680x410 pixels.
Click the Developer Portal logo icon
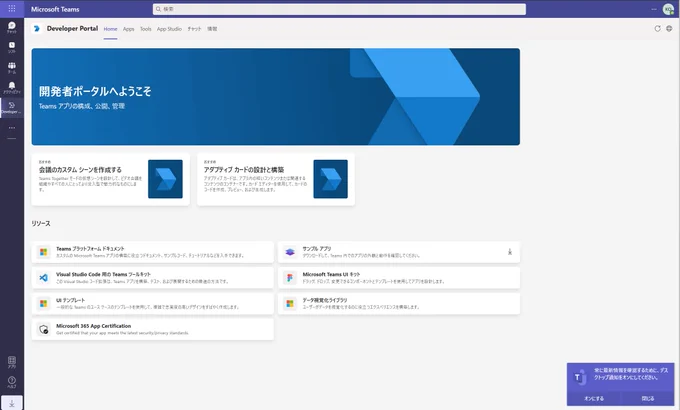click(x=37, y=29)
